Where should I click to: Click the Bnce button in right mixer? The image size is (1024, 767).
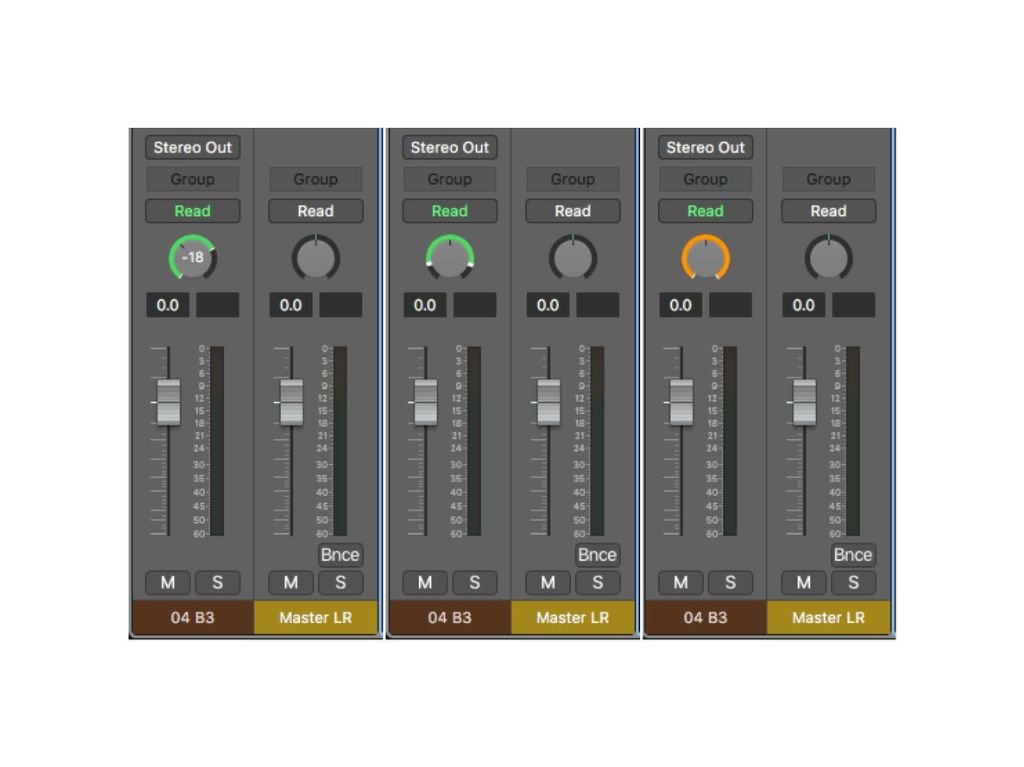pyautogui.click(x=852, y=555)
